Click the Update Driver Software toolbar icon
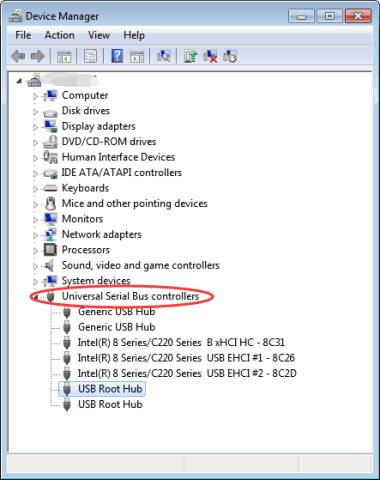Image resolution: width=380 pixels, height=480 pixels. [x=190, y=56]
